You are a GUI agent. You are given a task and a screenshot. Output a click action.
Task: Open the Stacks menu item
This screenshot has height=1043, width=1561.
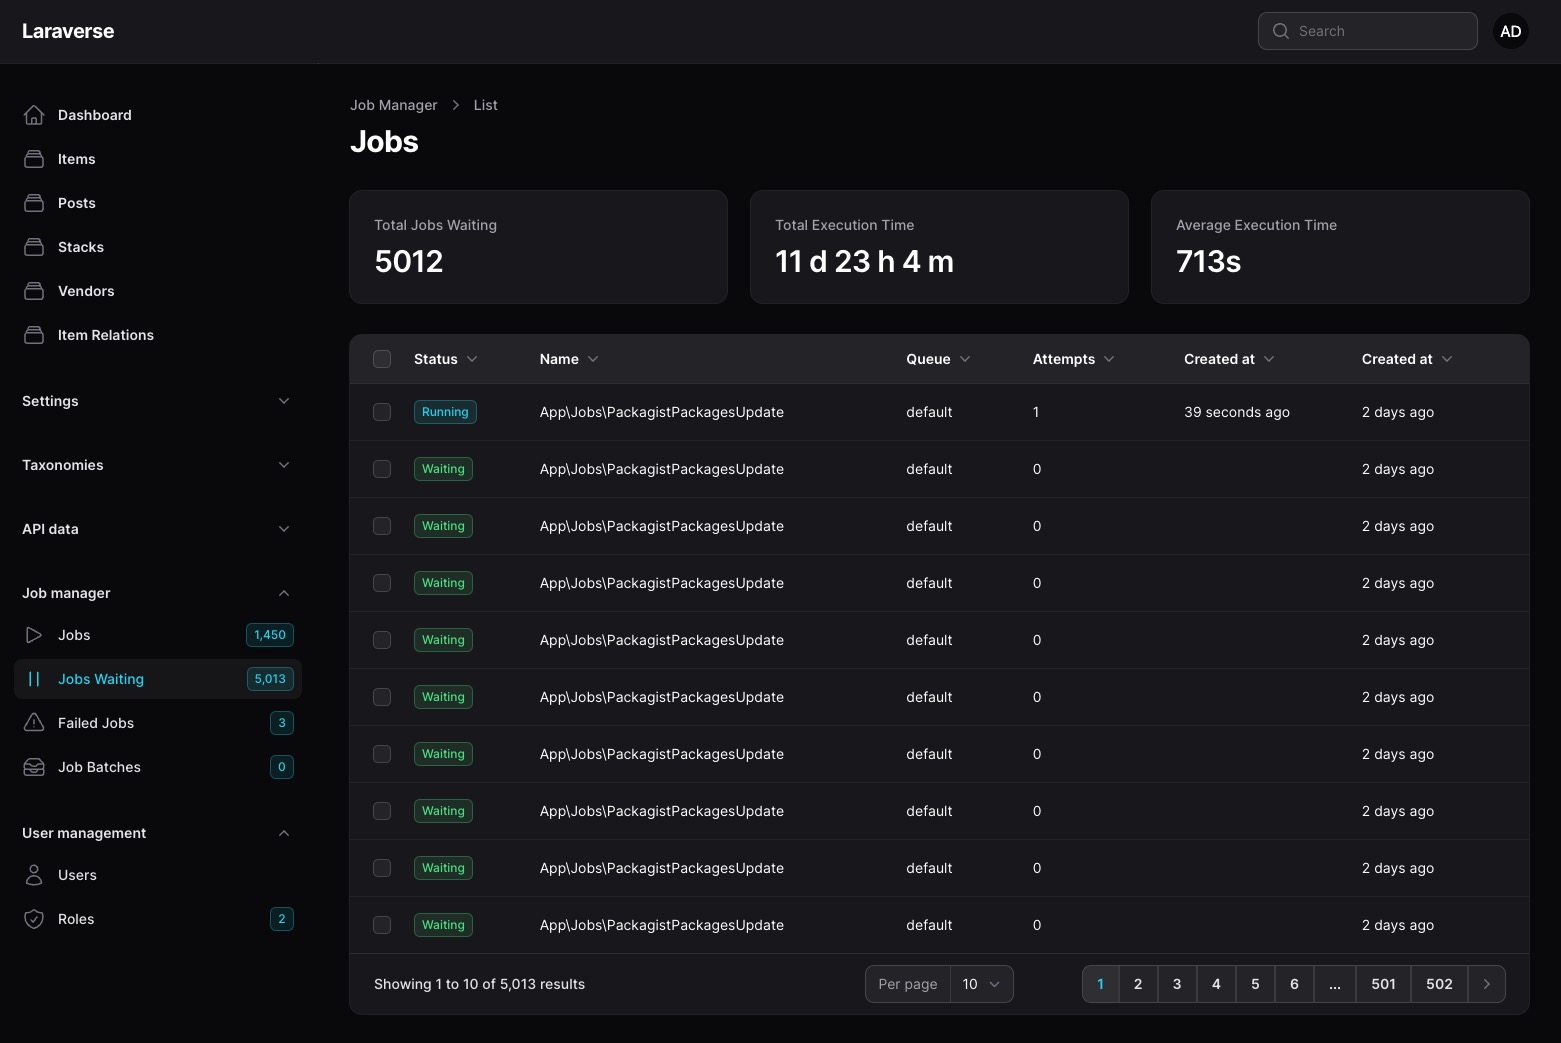(157, 247)
